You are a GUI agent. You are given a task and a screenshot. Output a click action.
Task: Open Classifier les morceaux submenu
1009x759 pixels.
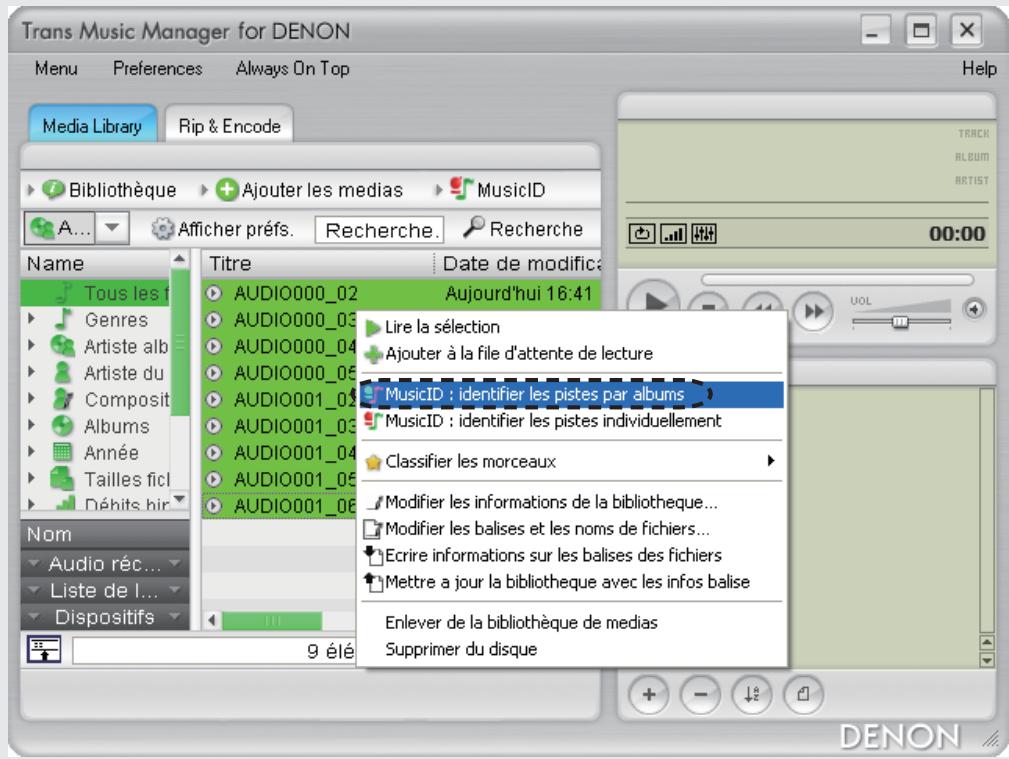[573, 462]
